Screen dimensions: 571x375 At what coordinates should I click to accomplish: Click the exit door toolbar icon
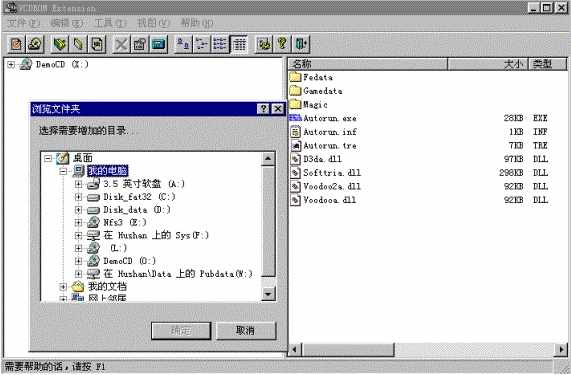pyautogui.click(x=301, y=44)
